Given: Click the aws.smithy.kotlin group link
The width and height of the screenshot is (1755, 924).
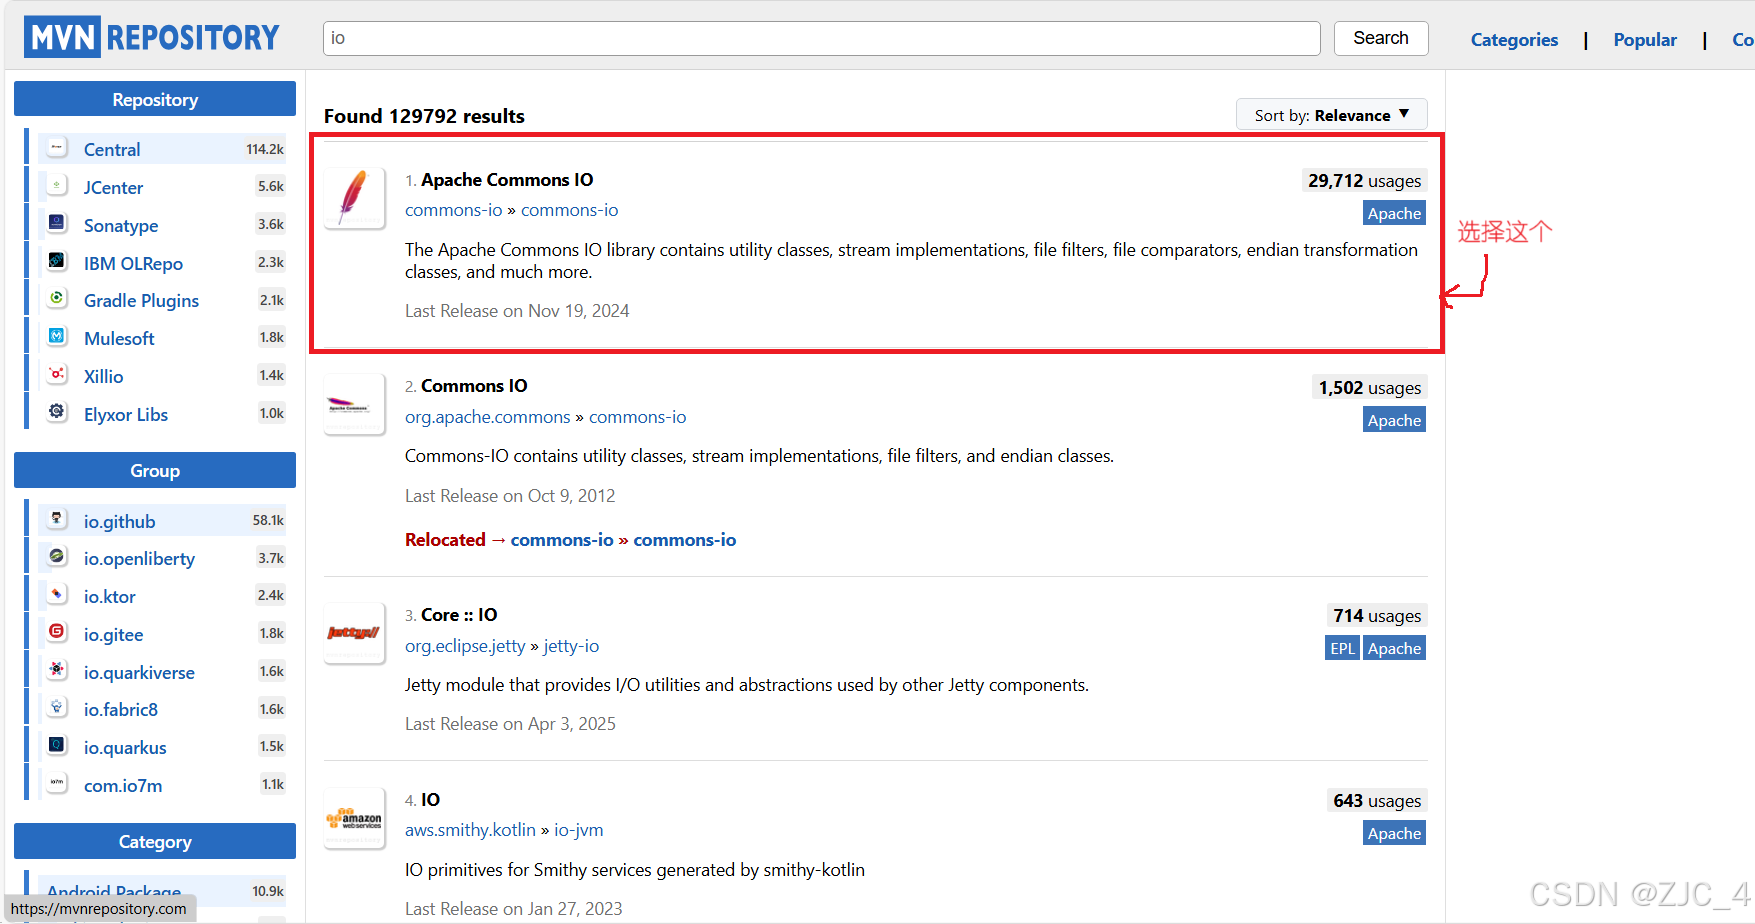Looking at the screenshot, I should (x=470, y=830).
